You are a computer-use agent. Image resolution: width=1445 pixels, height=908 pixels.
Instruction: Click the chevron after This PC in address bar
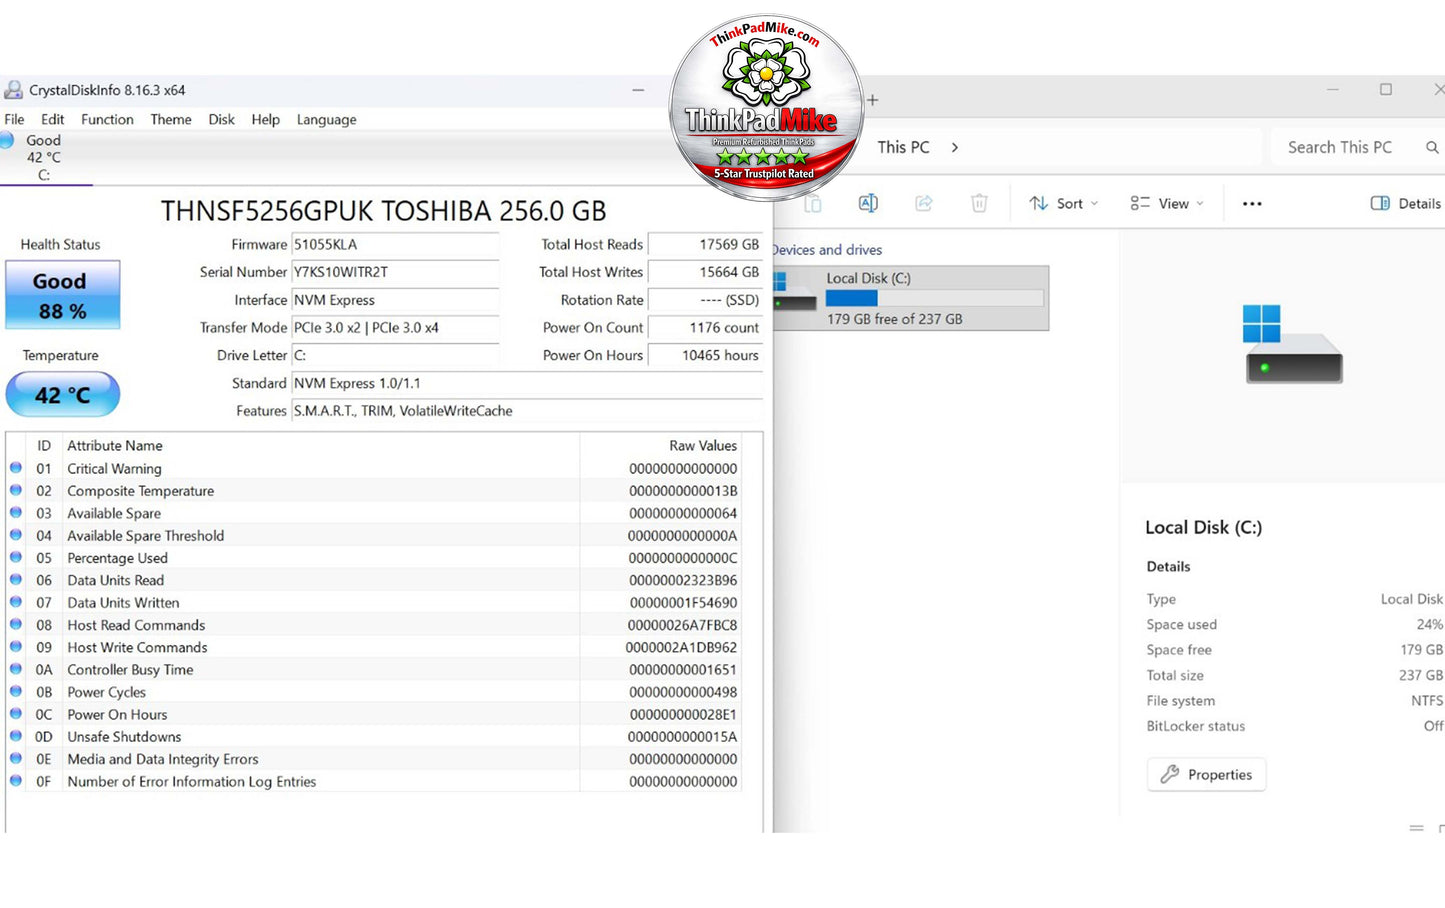[955, 147]
